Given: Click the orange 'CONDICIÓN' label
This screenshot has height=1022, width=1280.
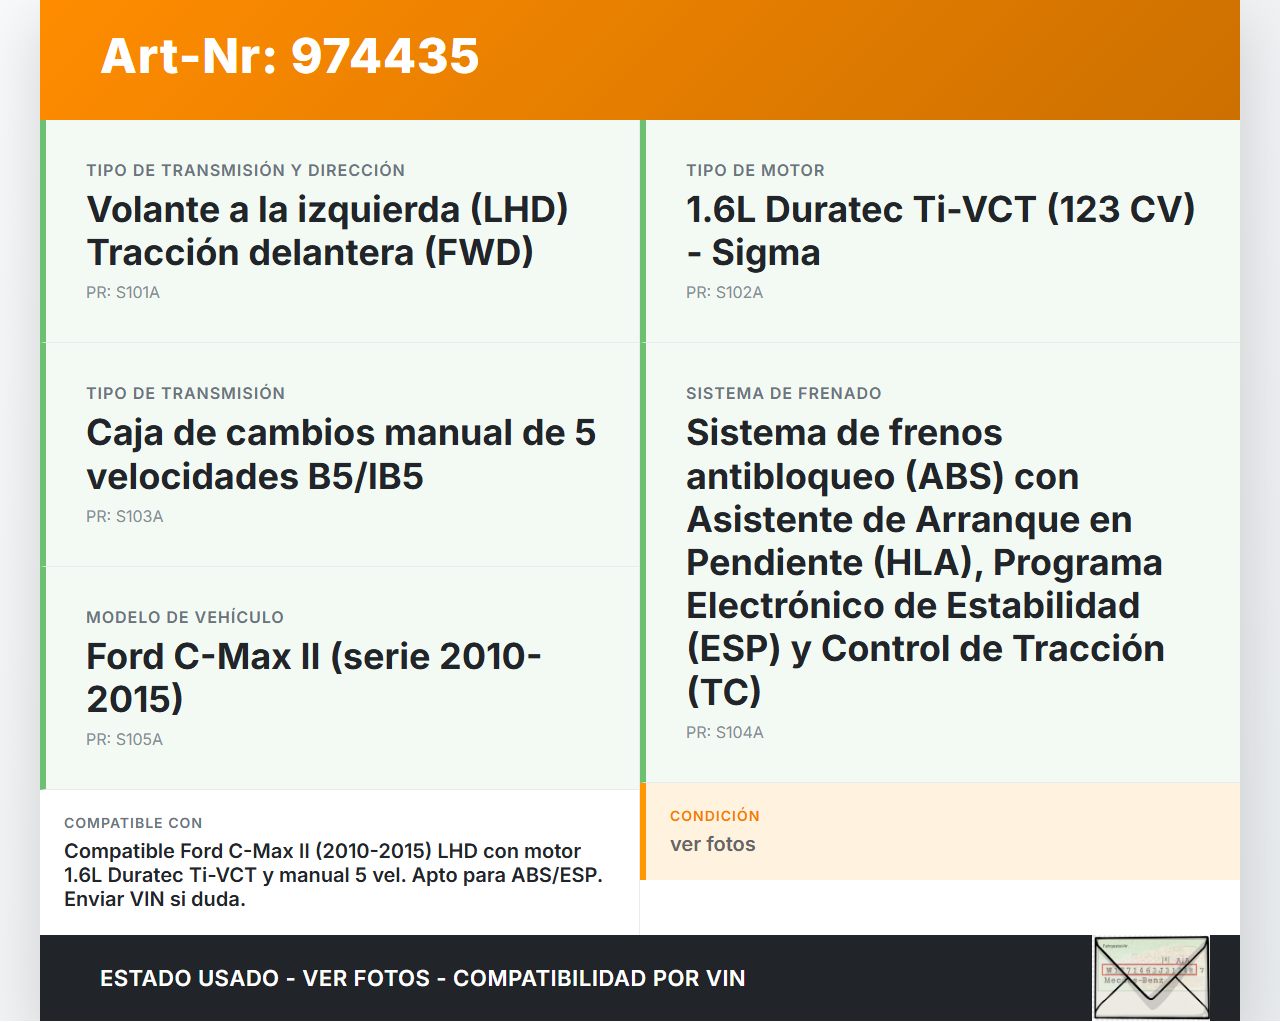Looking at the screenshot, I should [715, 816].
